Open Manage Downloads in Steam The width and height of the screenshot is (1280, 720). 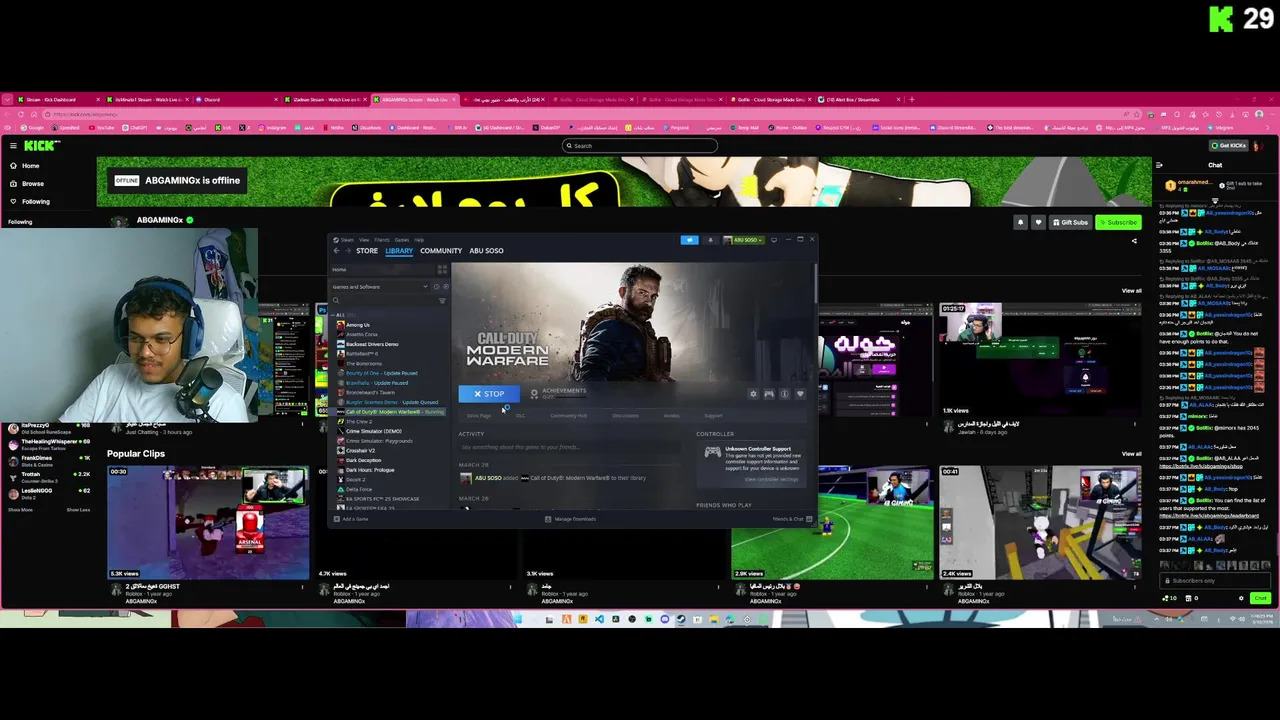[570, 519]
